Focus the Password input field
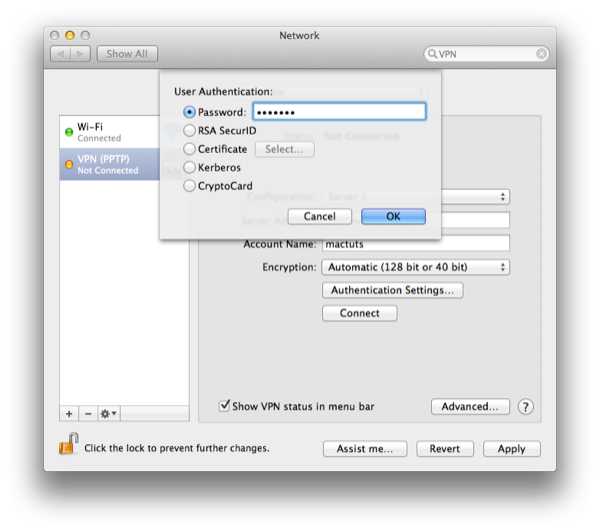The height and width of the screenshot is (532, 600). [339, 112]
